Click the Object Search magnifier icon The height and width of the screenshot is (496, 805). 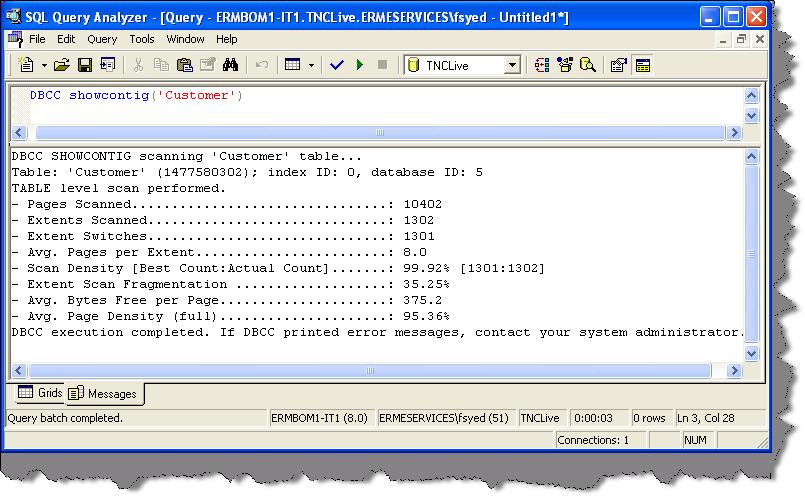[x=588, y=65]
